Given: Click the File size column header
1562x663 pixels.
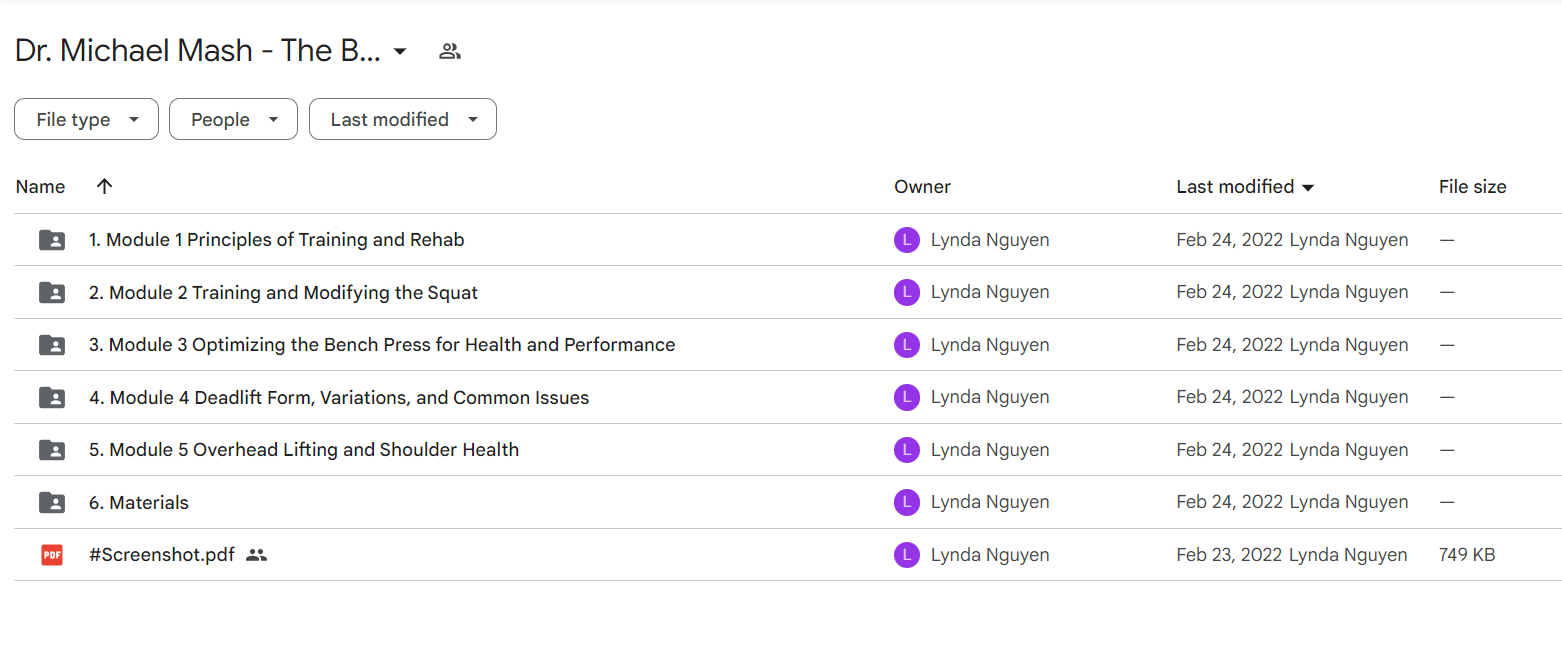Looking at the screenshot, I should 1472,187.
